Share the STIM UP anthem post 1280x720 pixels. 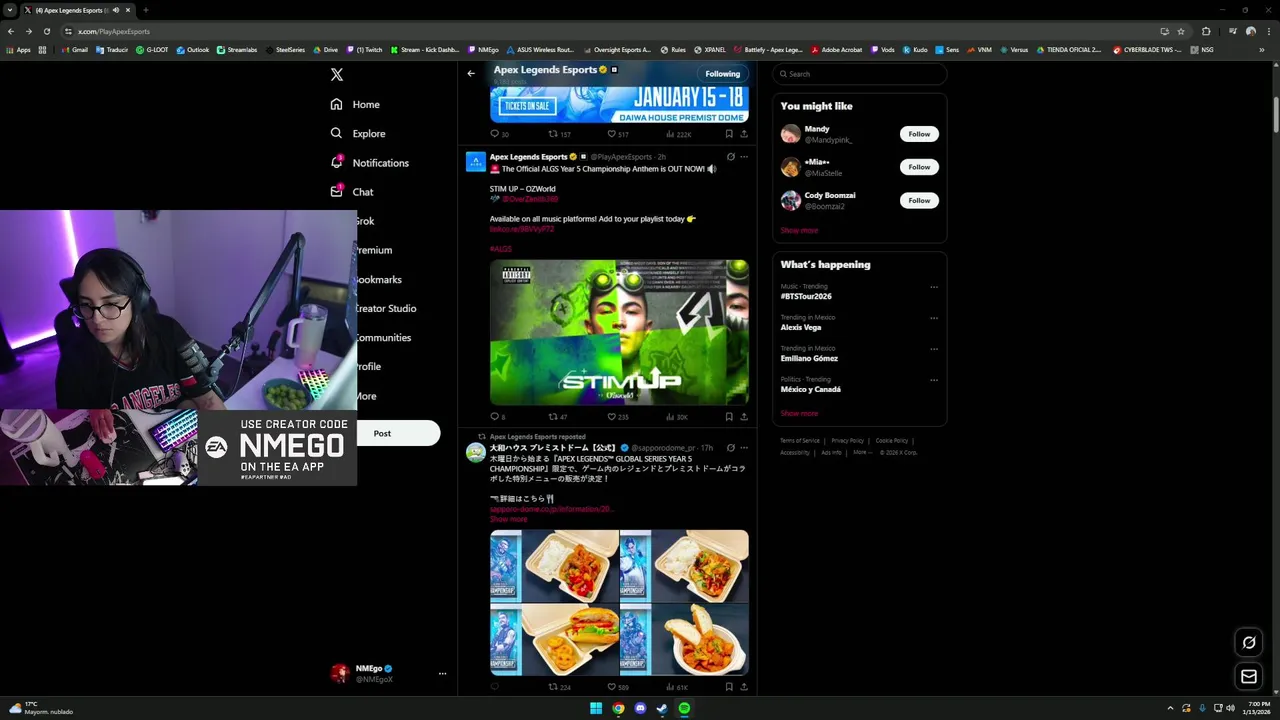pos(743,416)
